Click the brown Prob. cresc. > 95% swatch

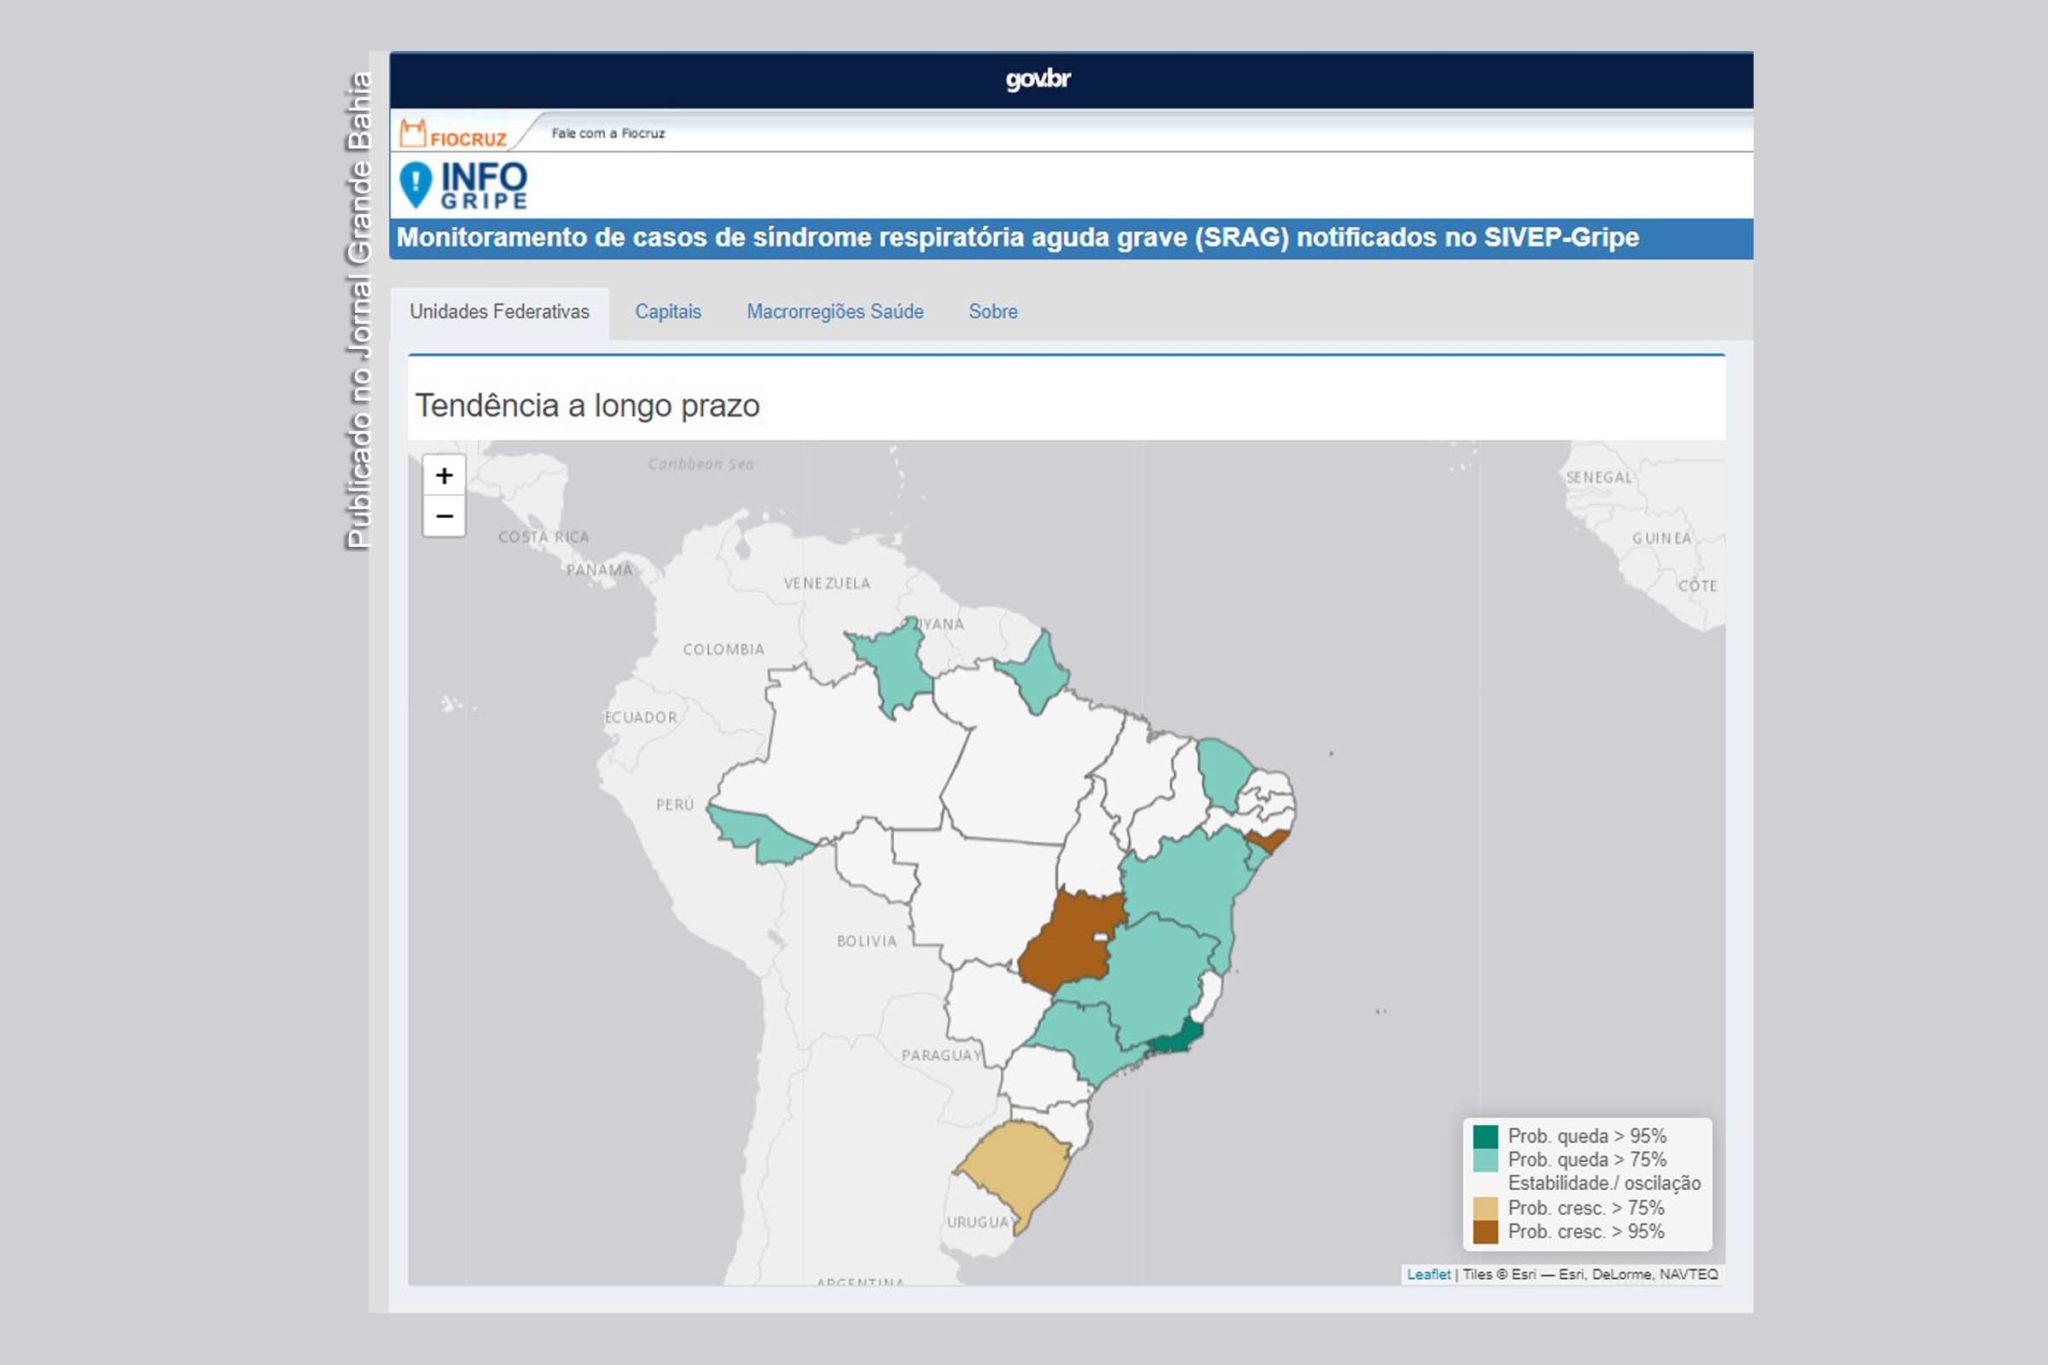point(1485,1232)
